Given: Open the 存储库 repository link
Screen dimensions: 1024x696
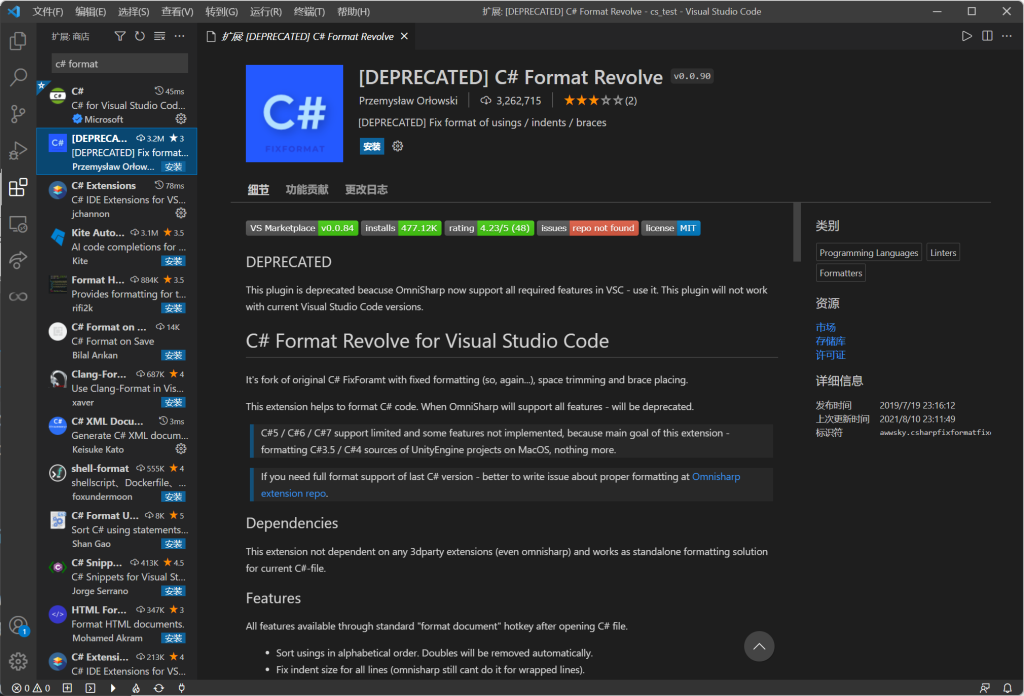Looking at the screenshot, I should tap(831, 341).
